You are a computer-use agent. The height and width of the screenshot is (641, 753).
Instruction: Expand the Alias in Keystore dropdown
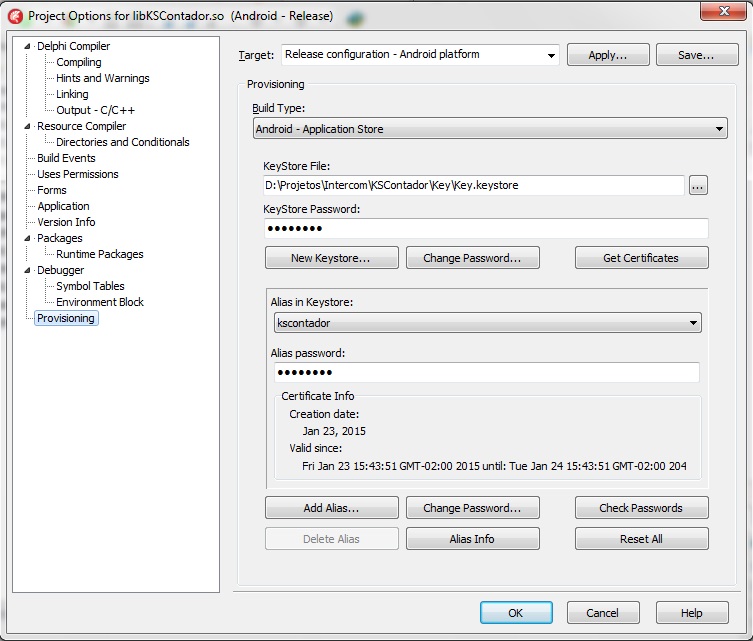click(693, 323)
